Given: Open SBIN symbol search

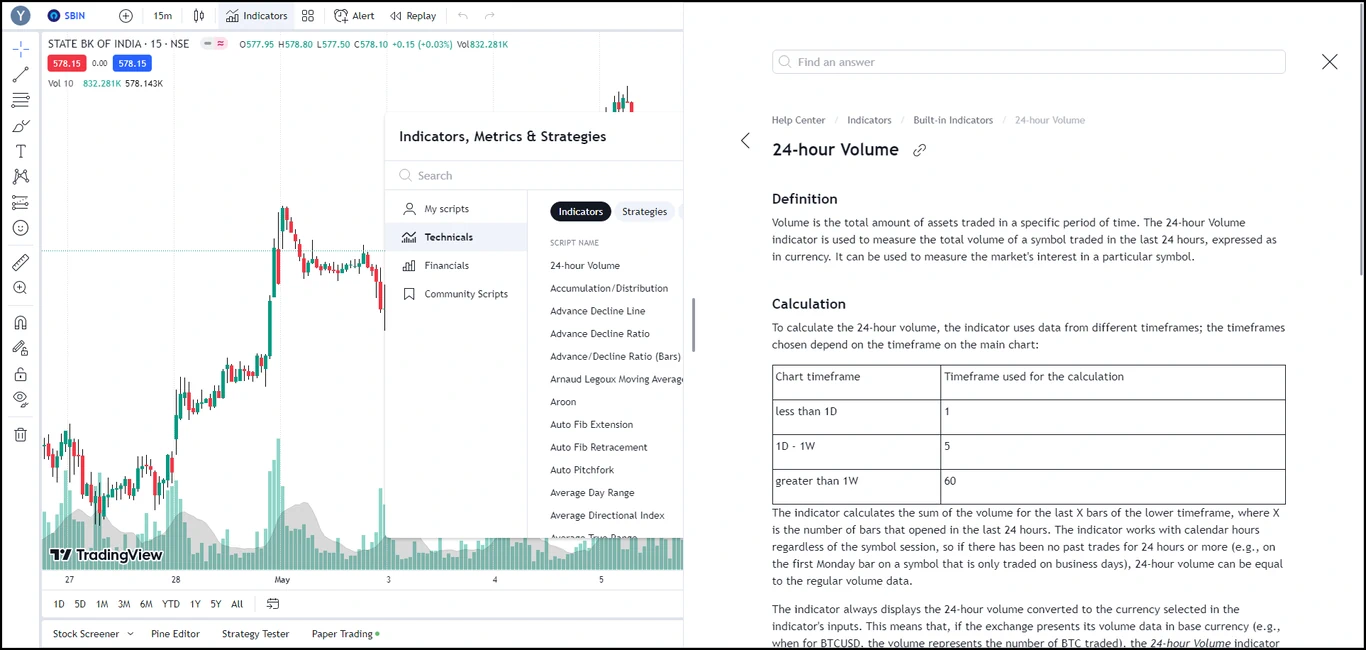Looking at the screenshot, I should click(67, 16).
